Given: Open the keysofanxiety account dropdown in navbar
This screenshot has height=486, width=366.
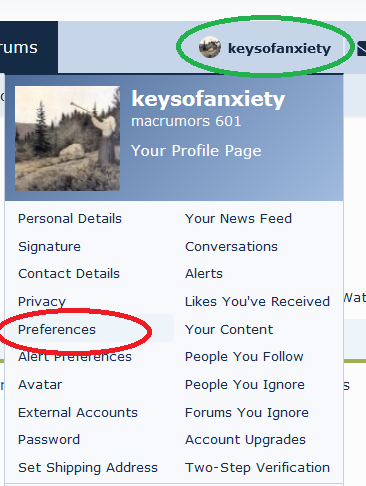Looking at the screenshot, I should coord(265,48).
